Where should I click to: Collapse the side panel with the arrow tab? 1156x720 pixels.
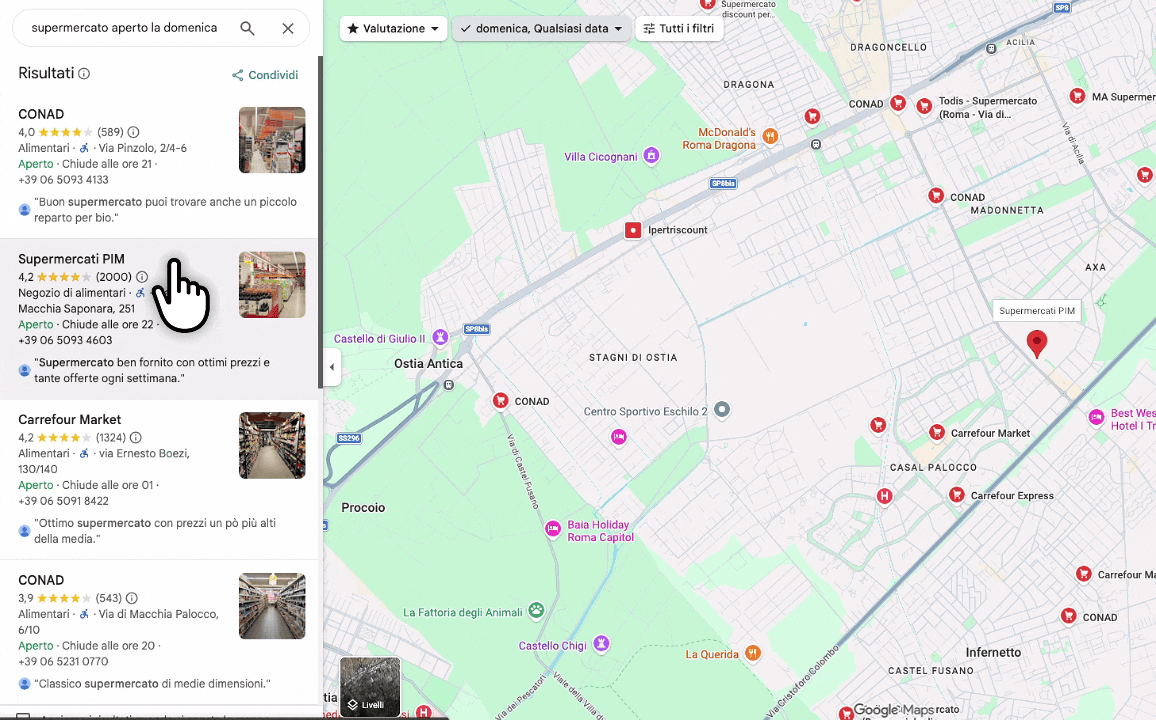click(332, 367)
